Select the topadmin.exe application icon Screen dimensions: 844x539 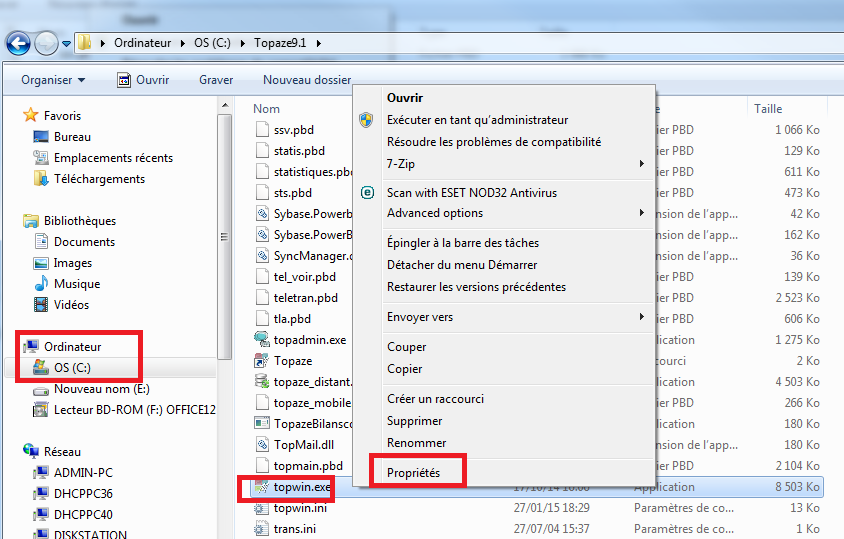(x=262, y=339)
